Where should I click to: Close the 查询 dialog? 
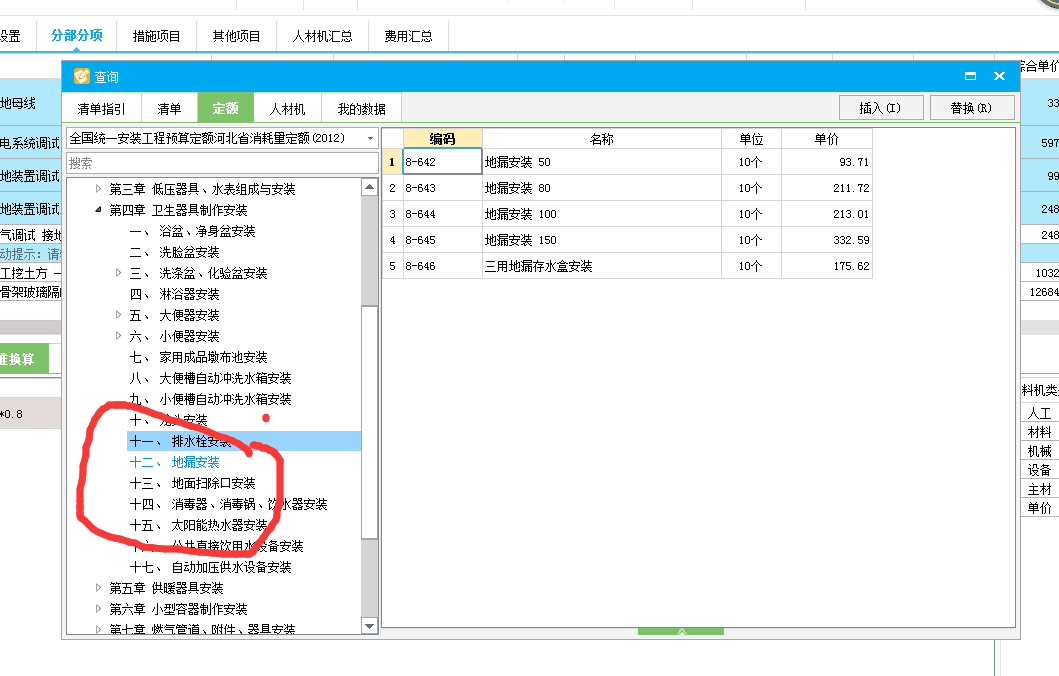[1000, 76]
